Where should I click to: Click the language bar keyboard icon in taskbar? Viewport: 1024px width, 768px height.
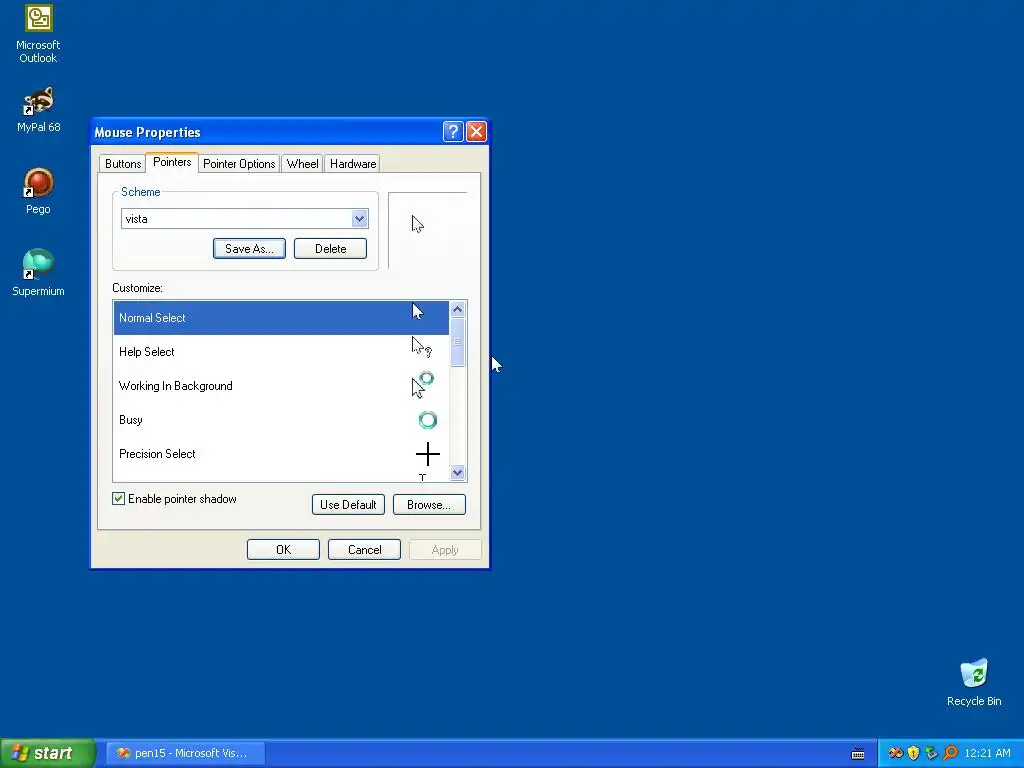coord(858,754)
